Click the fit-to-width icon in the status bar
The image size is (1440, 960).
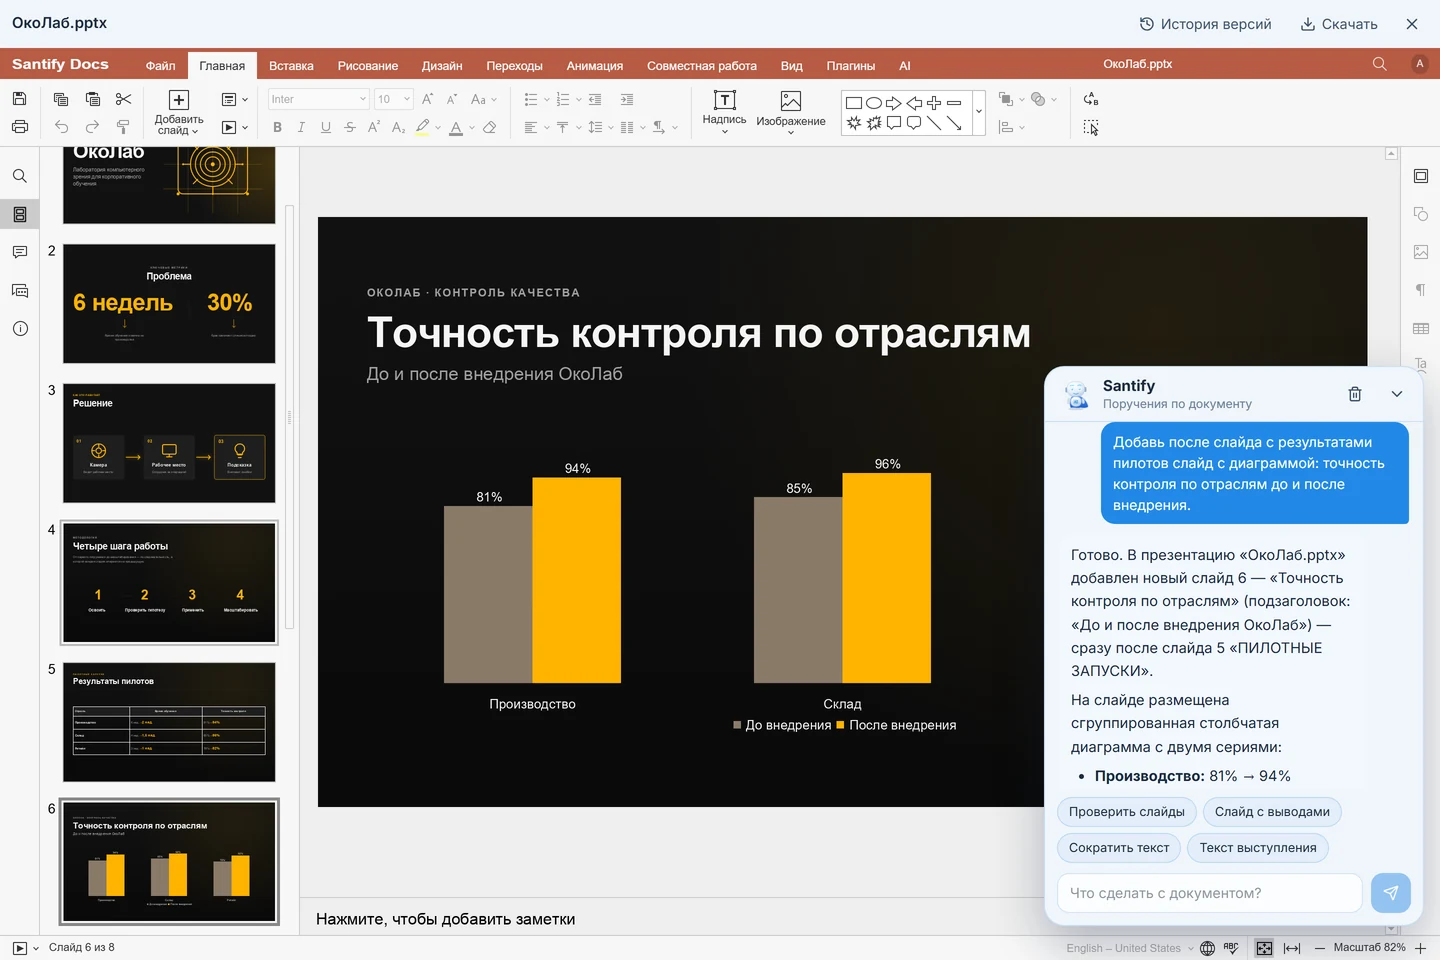click(1292, 948)
